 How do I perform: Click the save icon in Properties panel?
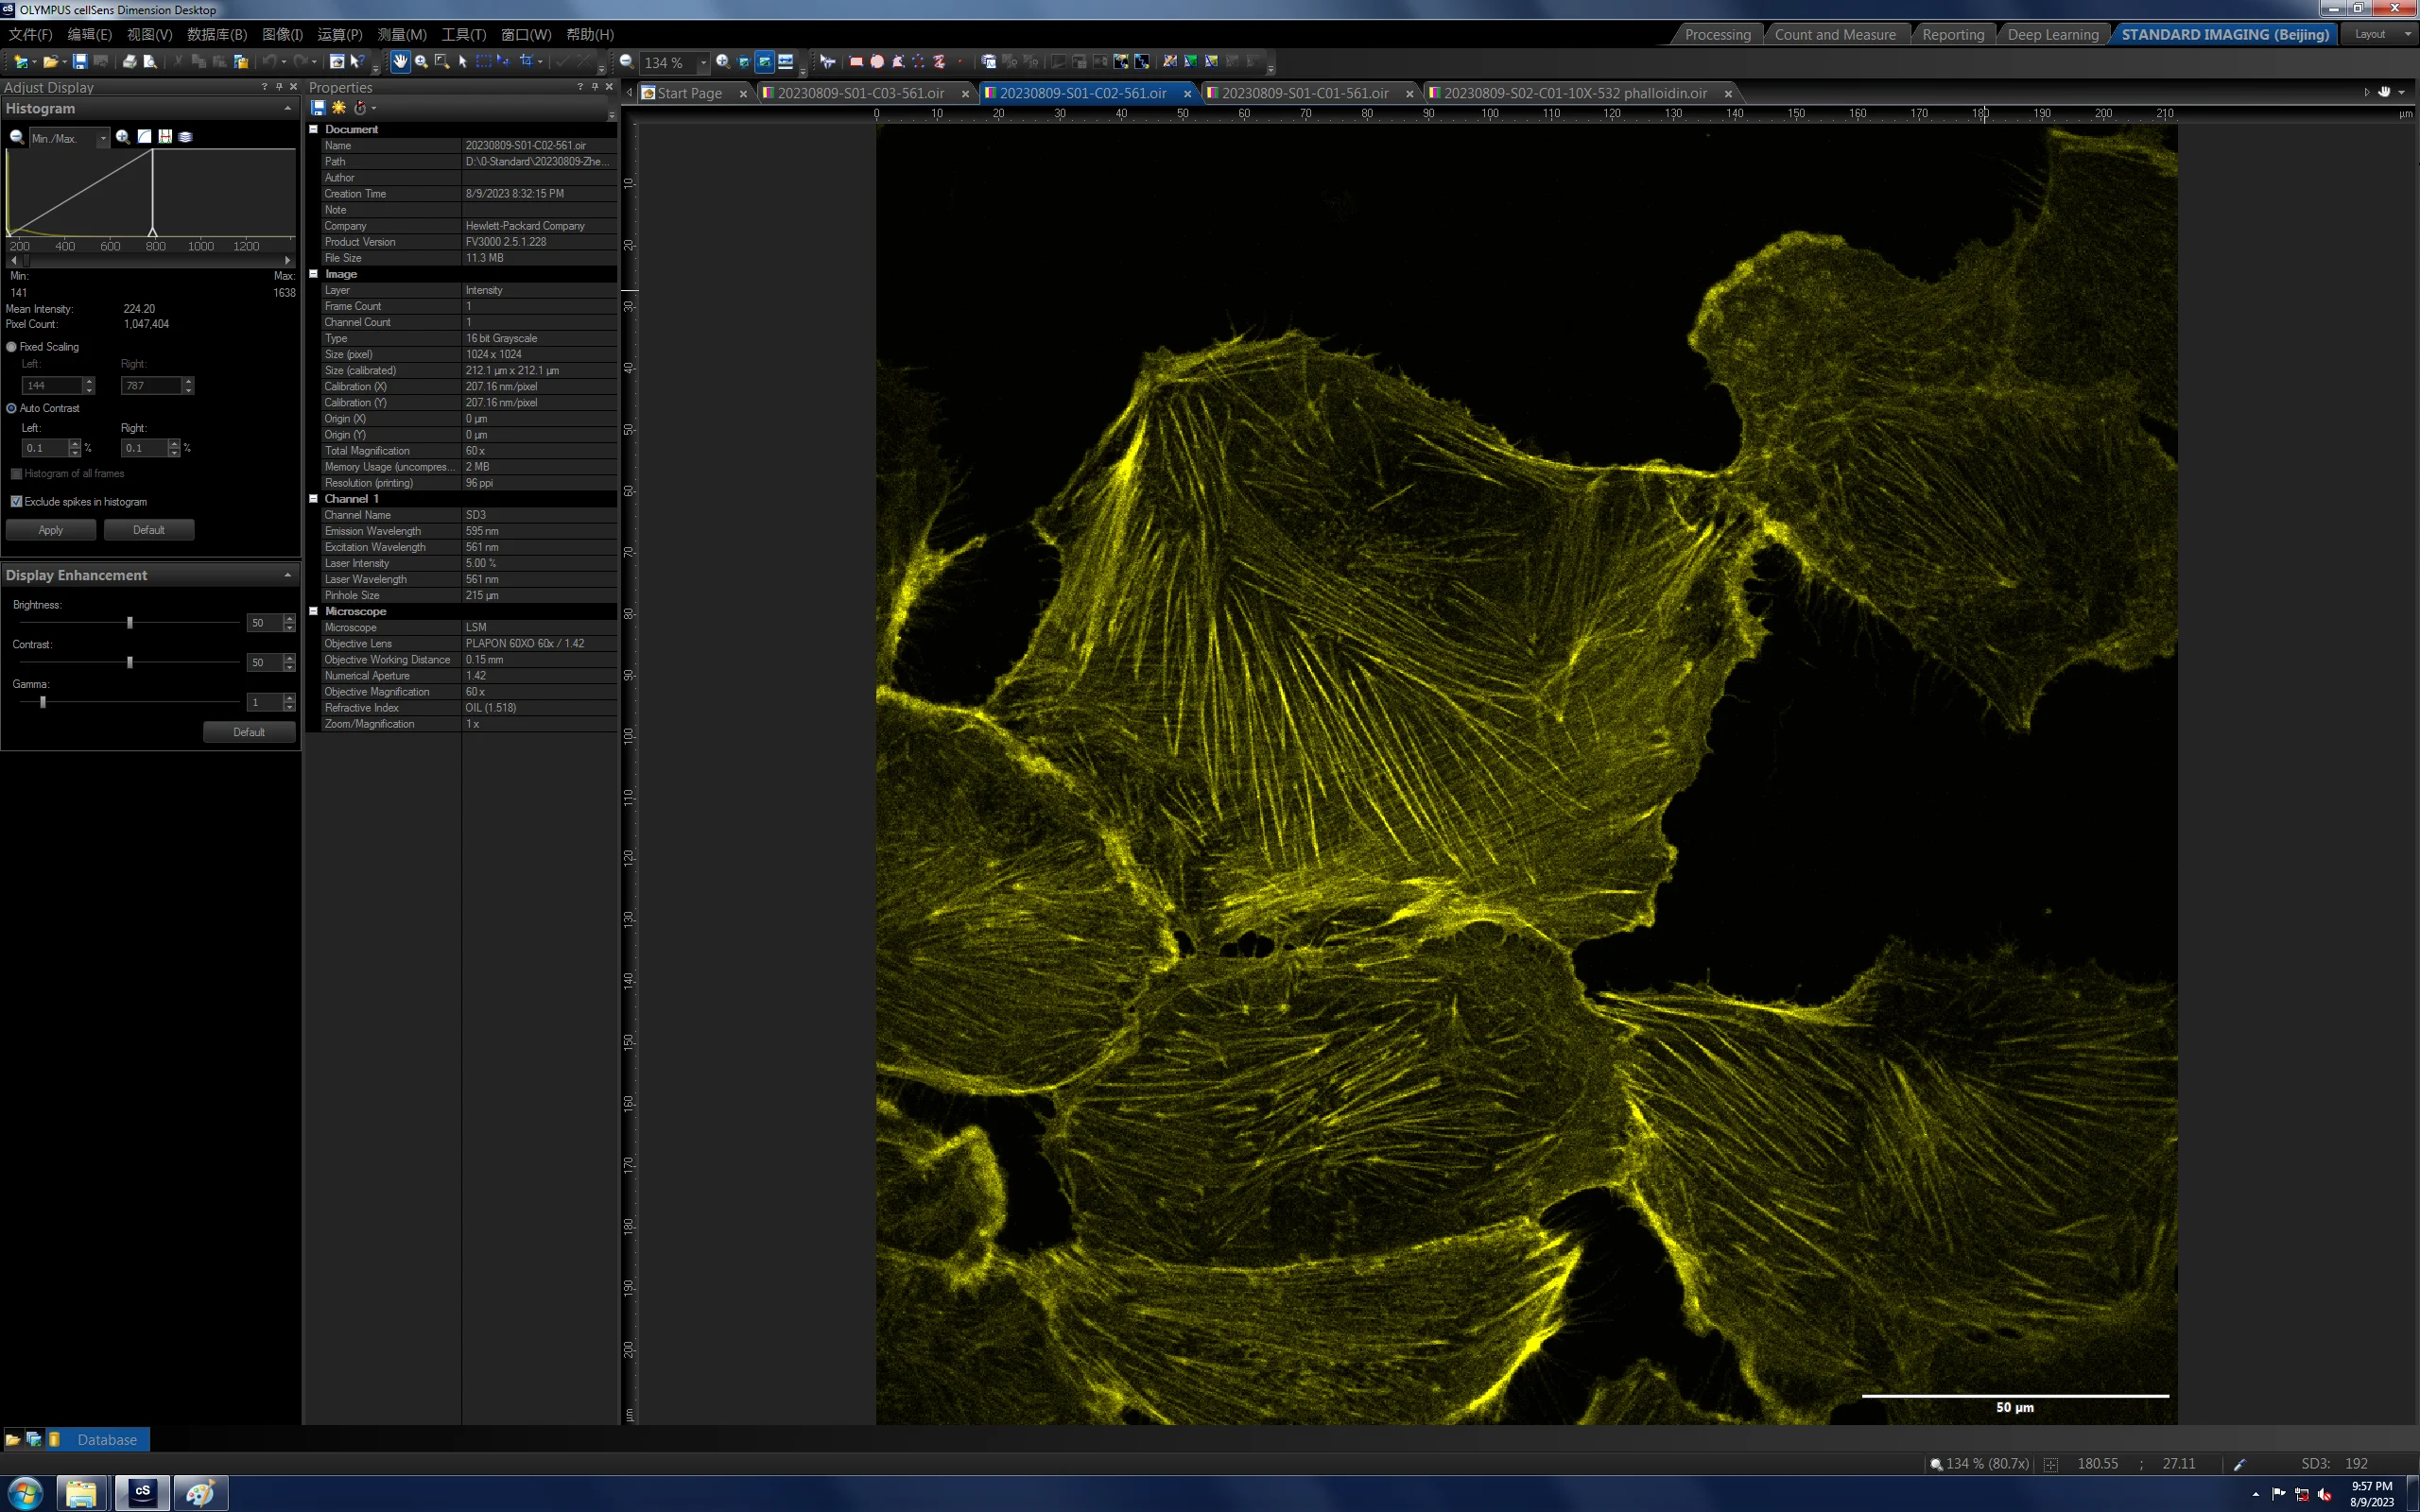click(x=318, y=108)
